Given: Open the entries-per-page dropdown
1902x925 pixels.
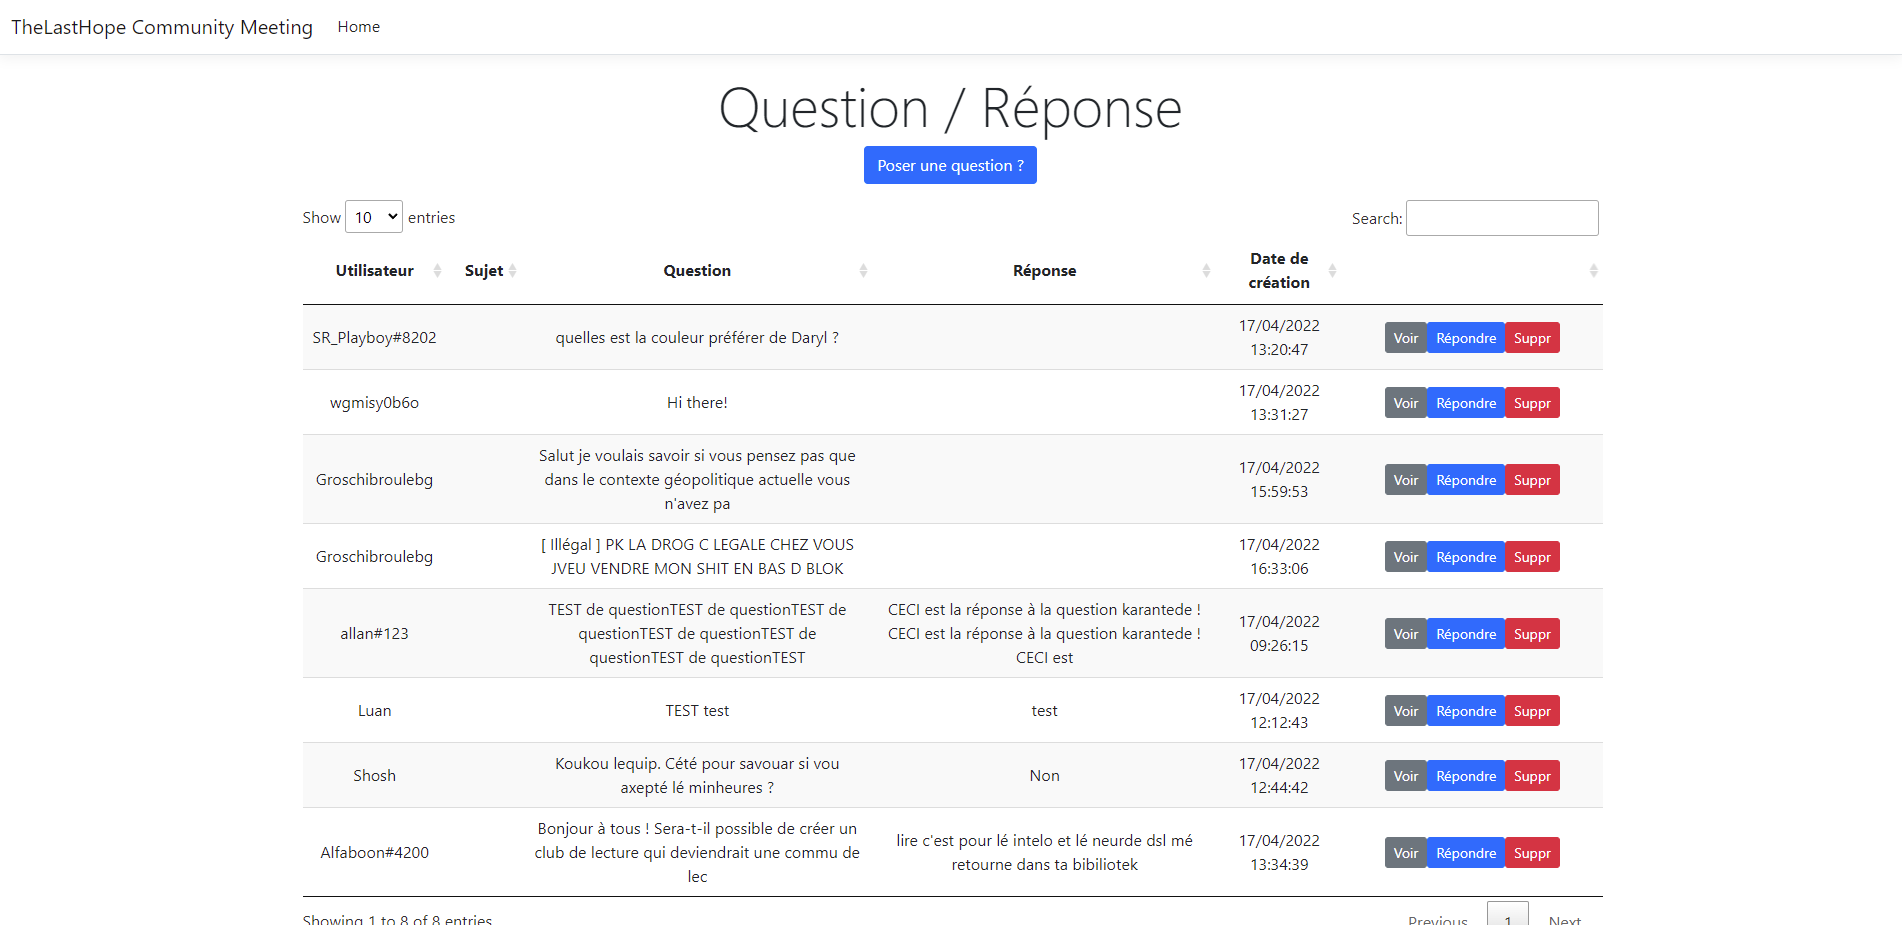Looking at the screenshot, I should [x=374, y=217].
